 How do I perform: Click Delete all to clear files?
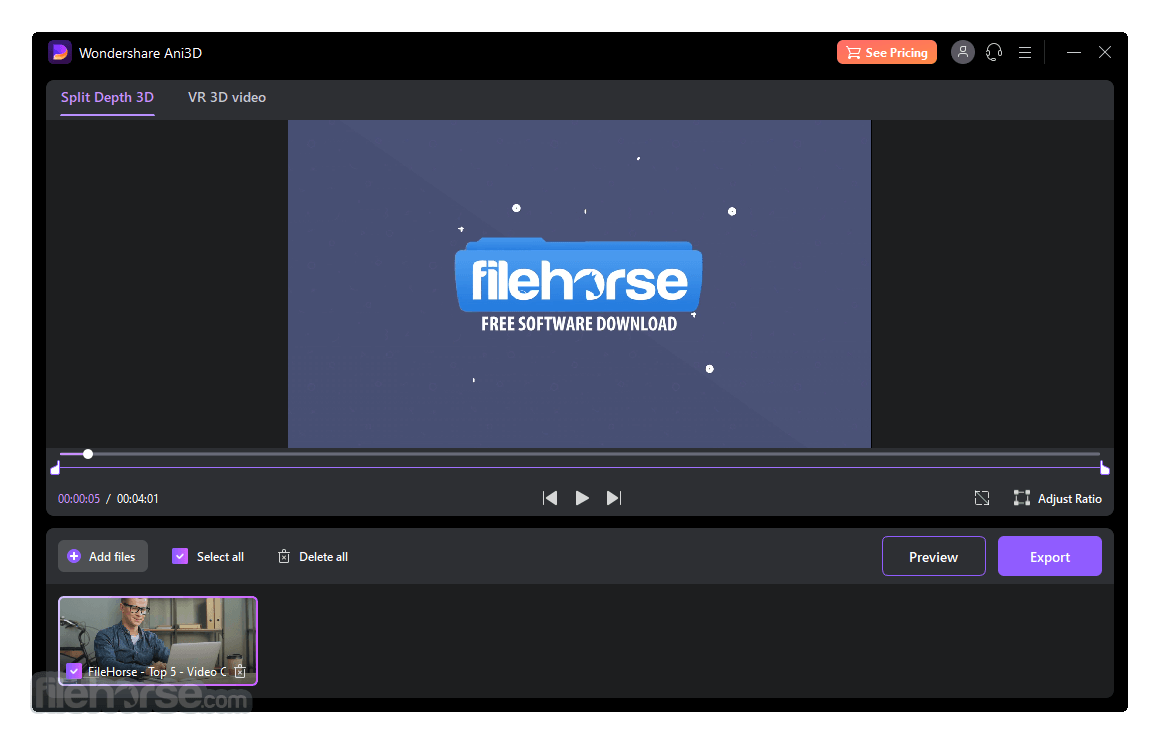312,557
